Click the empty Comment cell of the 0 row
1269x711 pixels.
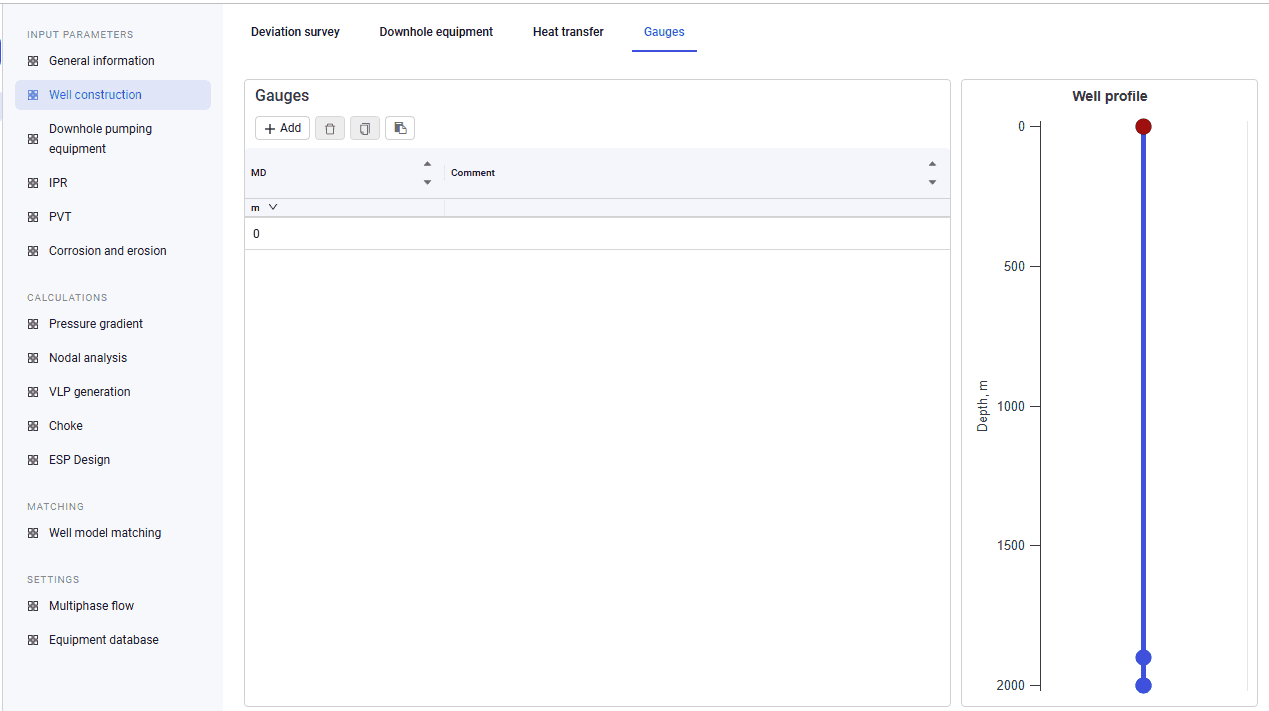(697, 234)
